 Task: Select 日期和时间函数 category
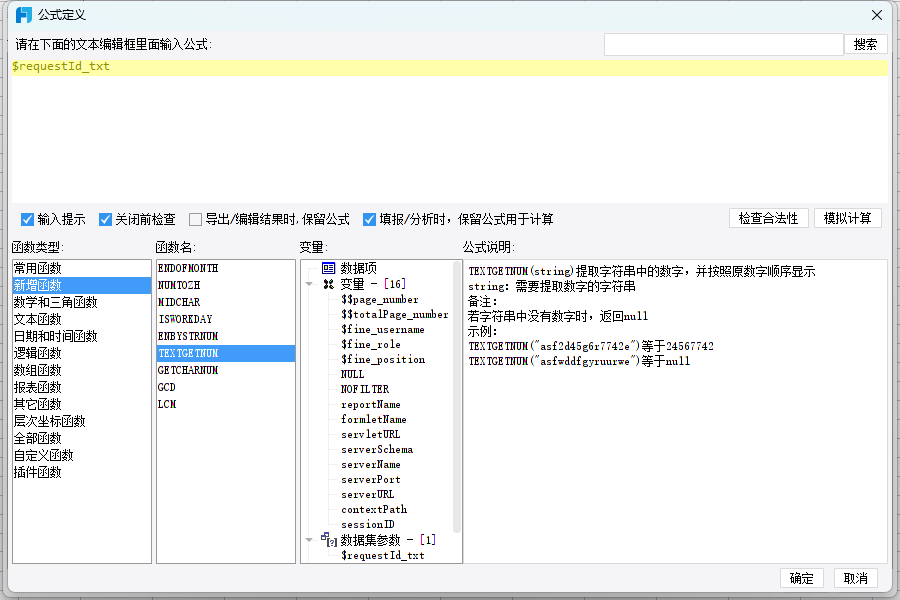pyautogui.click(x=55, y=336)
